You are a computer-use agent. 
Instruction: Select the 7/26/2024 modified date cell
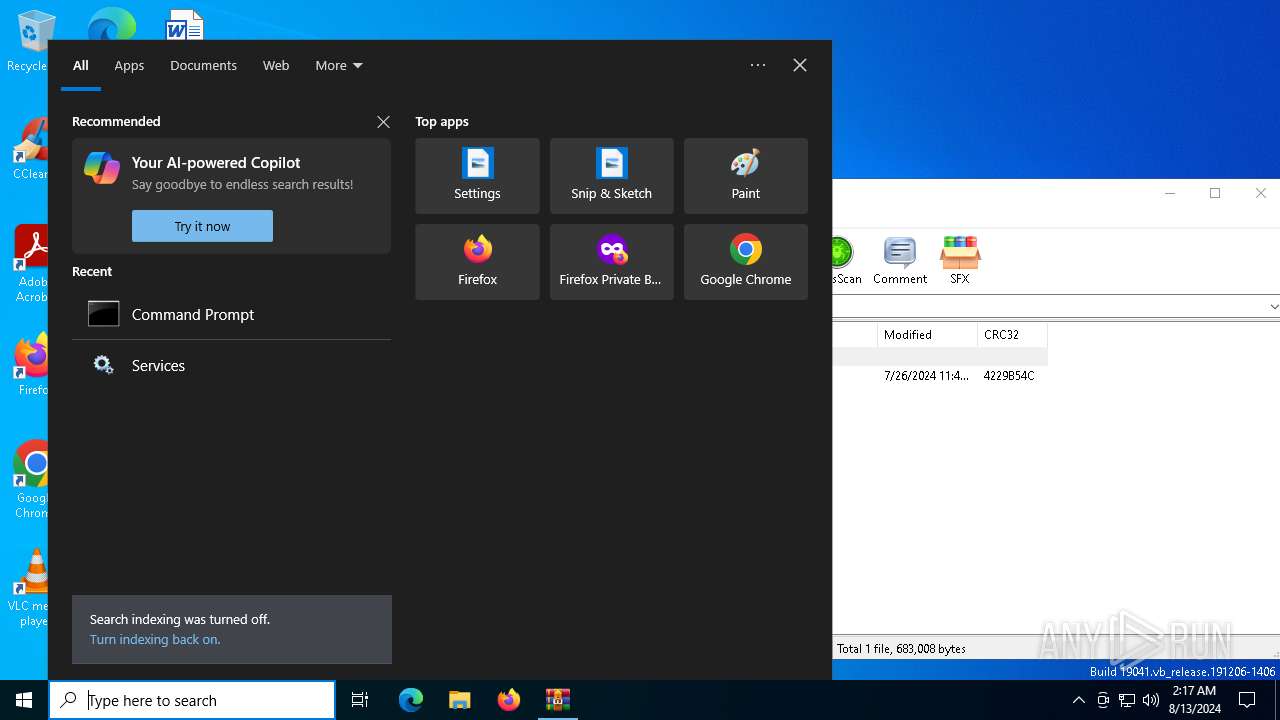926,376
